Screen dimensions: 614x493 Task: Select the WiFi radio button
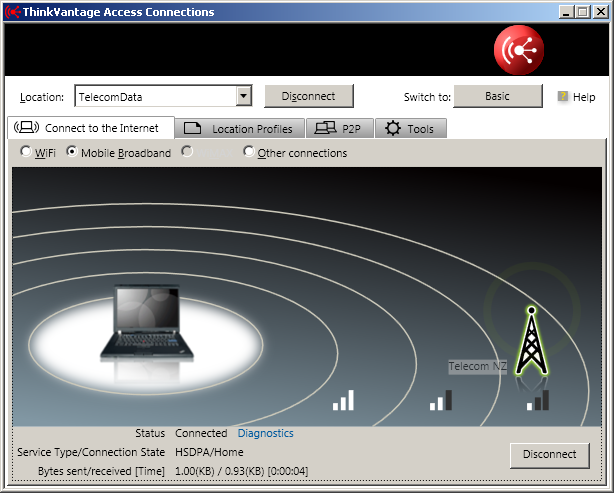pos(26,152)
